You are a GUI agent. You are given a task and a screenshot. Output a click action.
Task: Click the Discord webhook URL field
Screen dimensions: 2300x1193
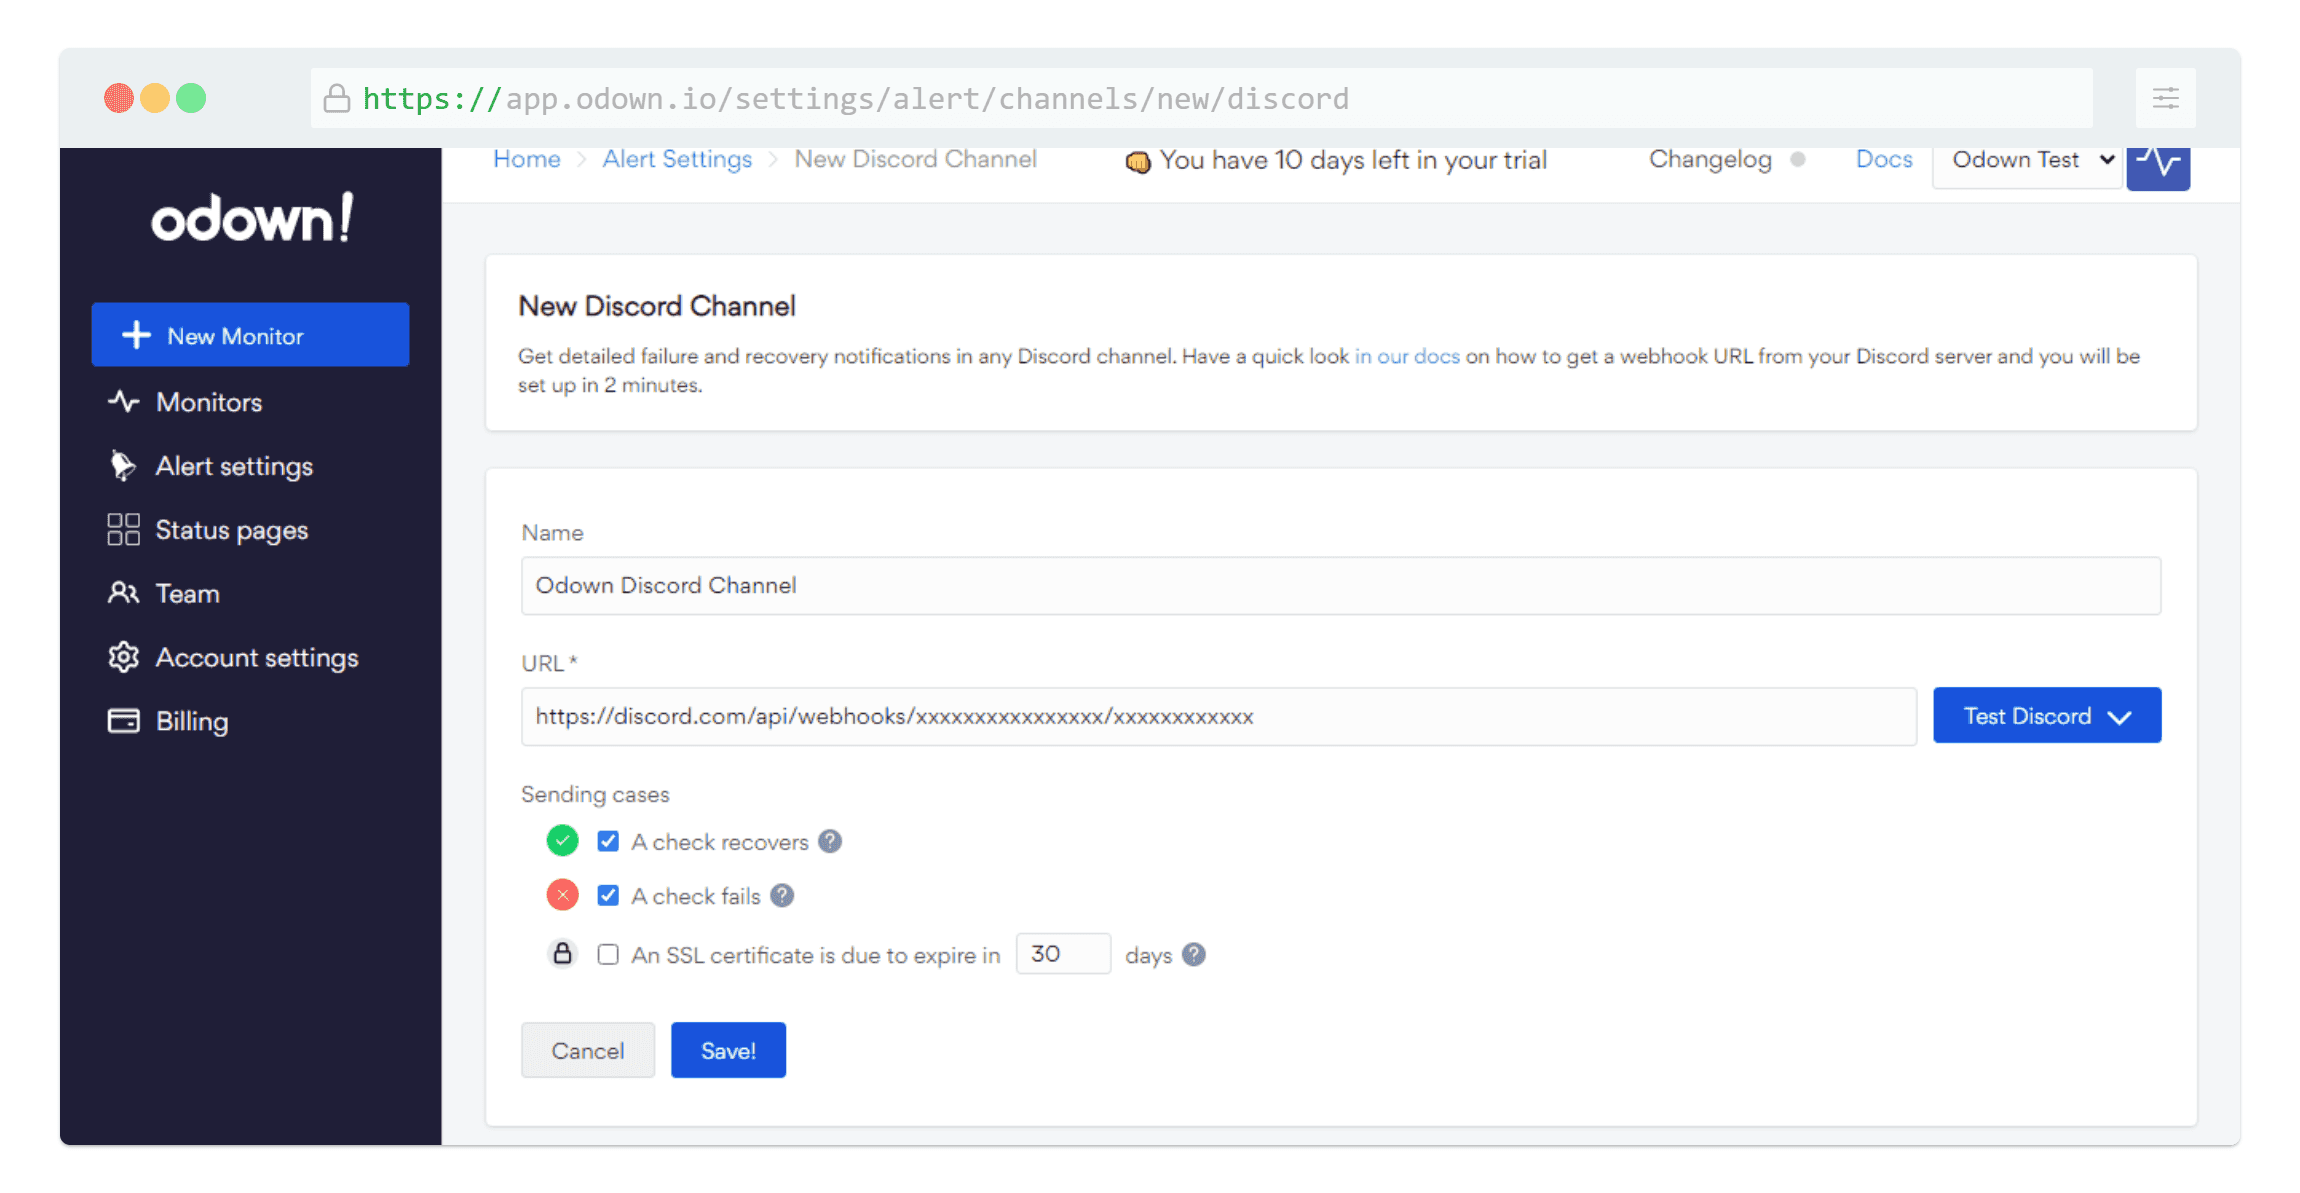pyautogui.click(x=1217, y=716)
